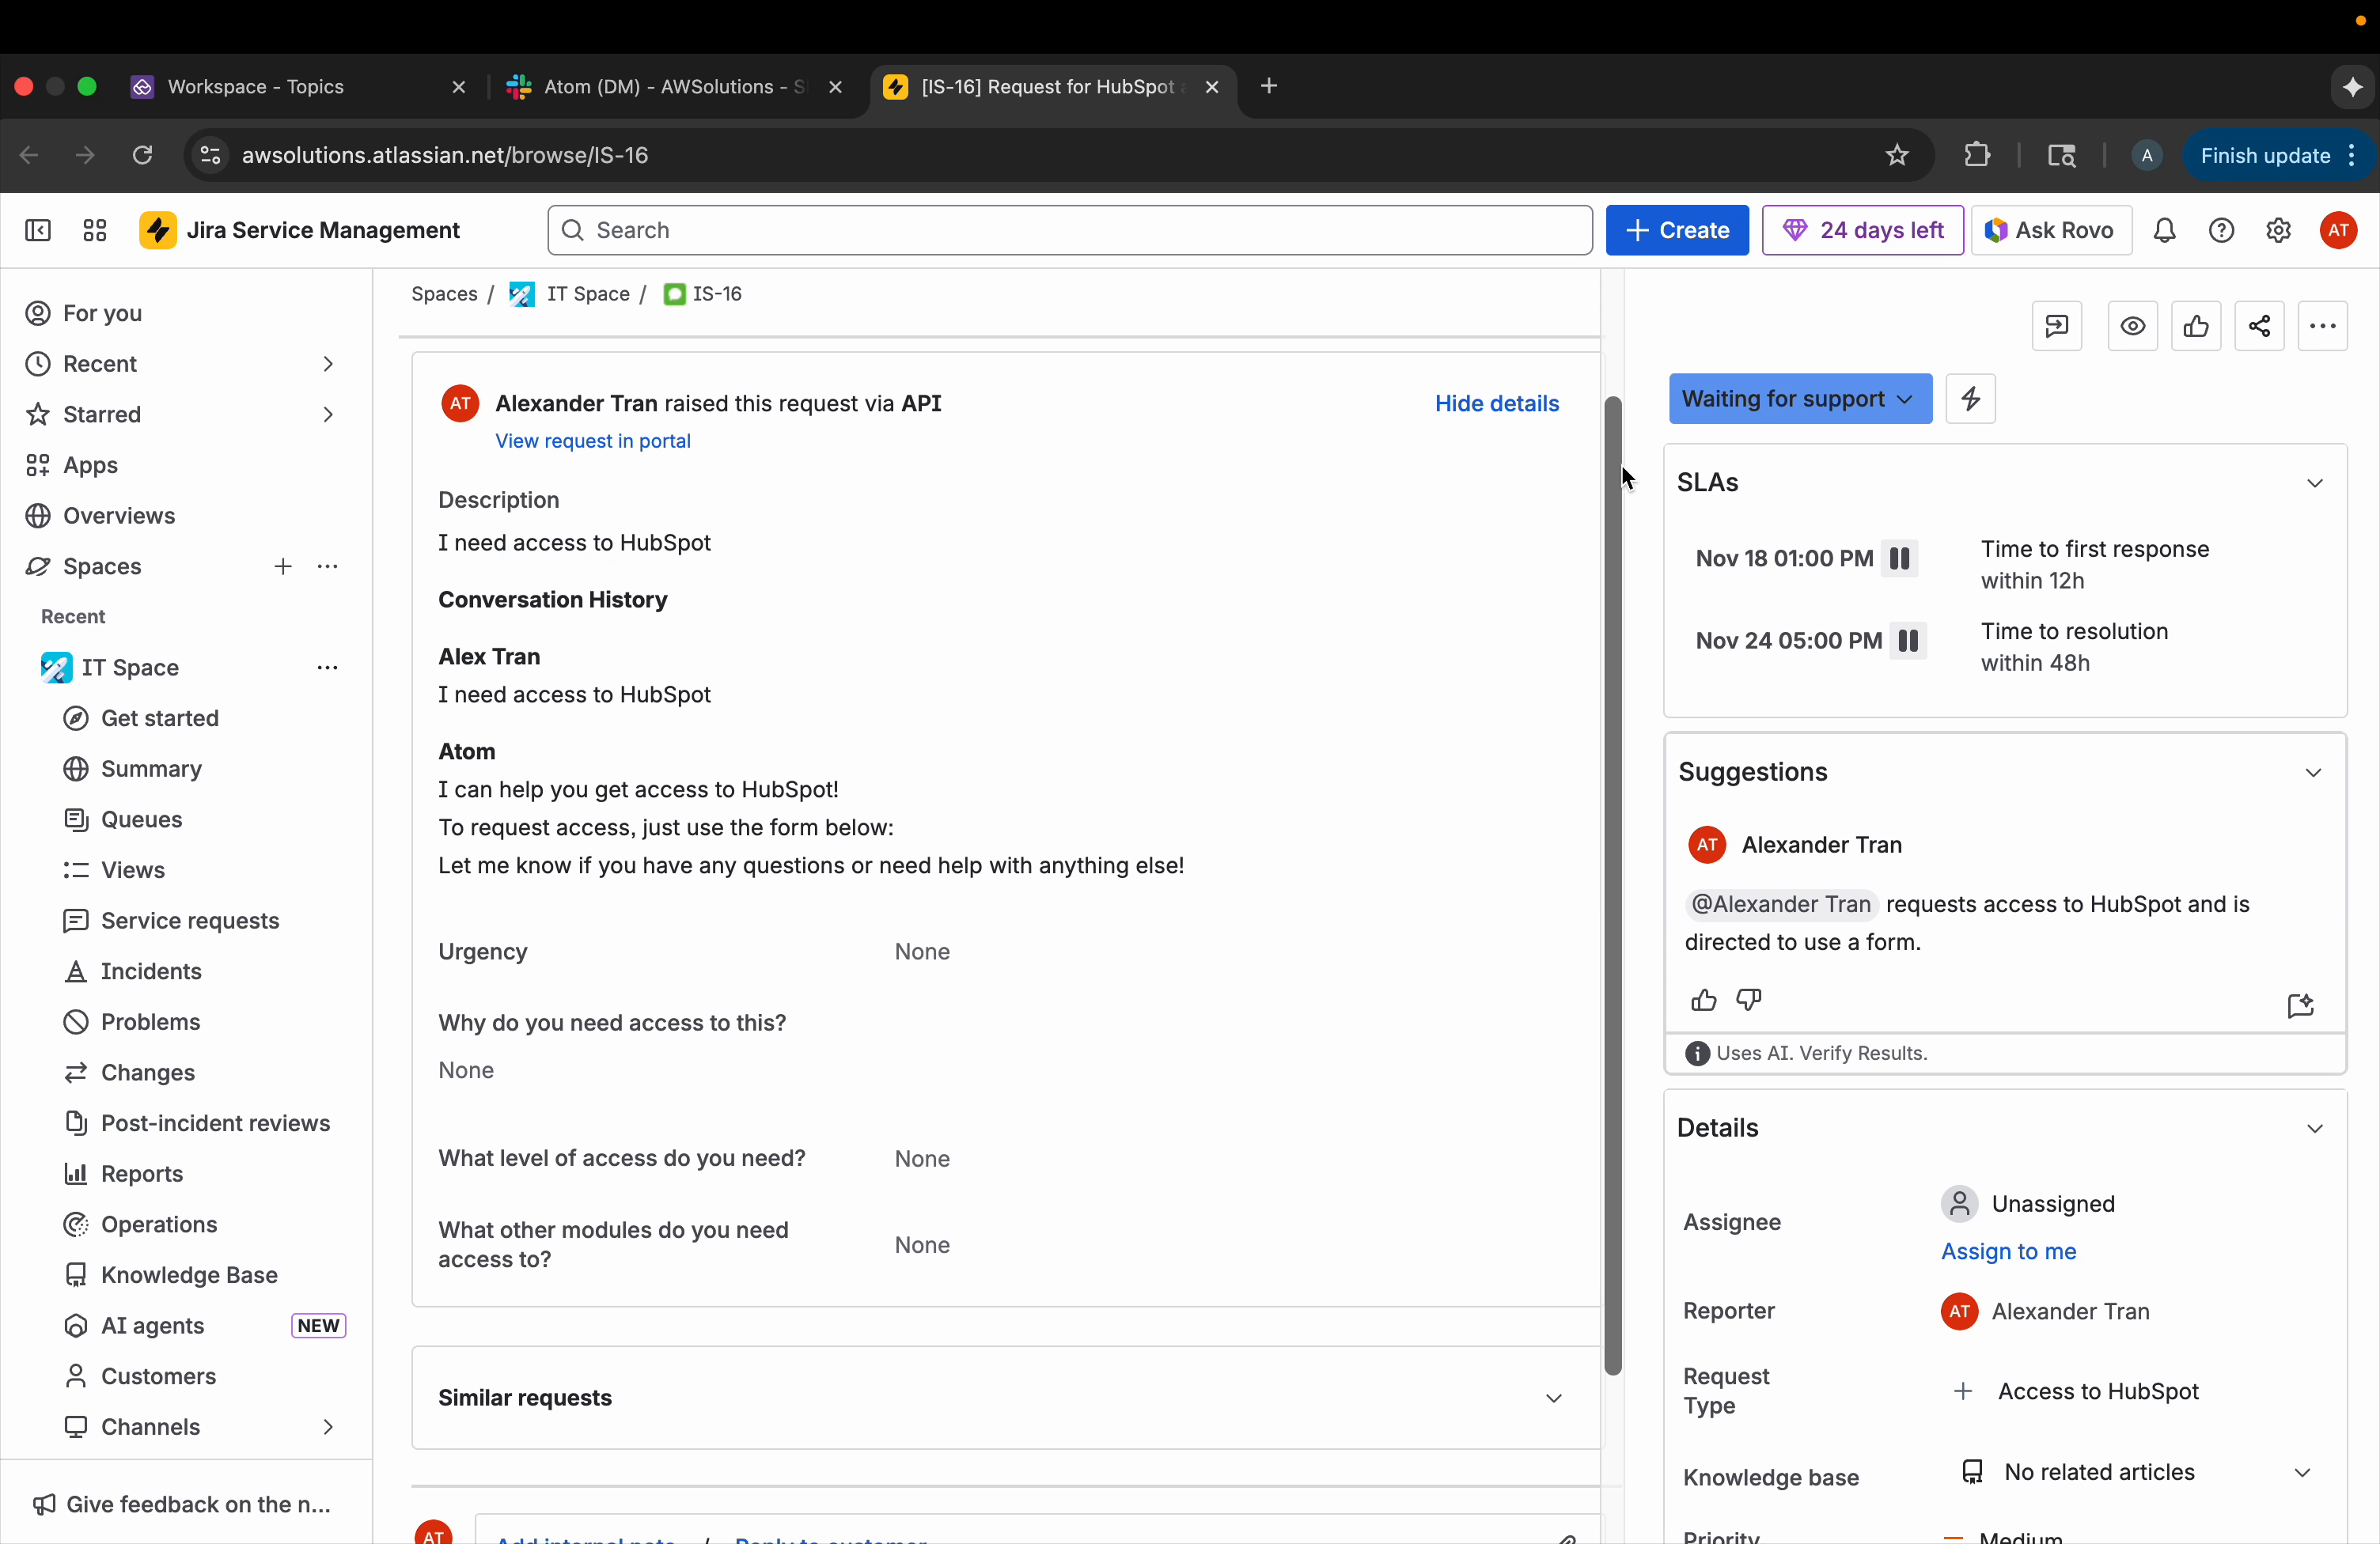Open the reply to customer icon

click(2058, 326)
